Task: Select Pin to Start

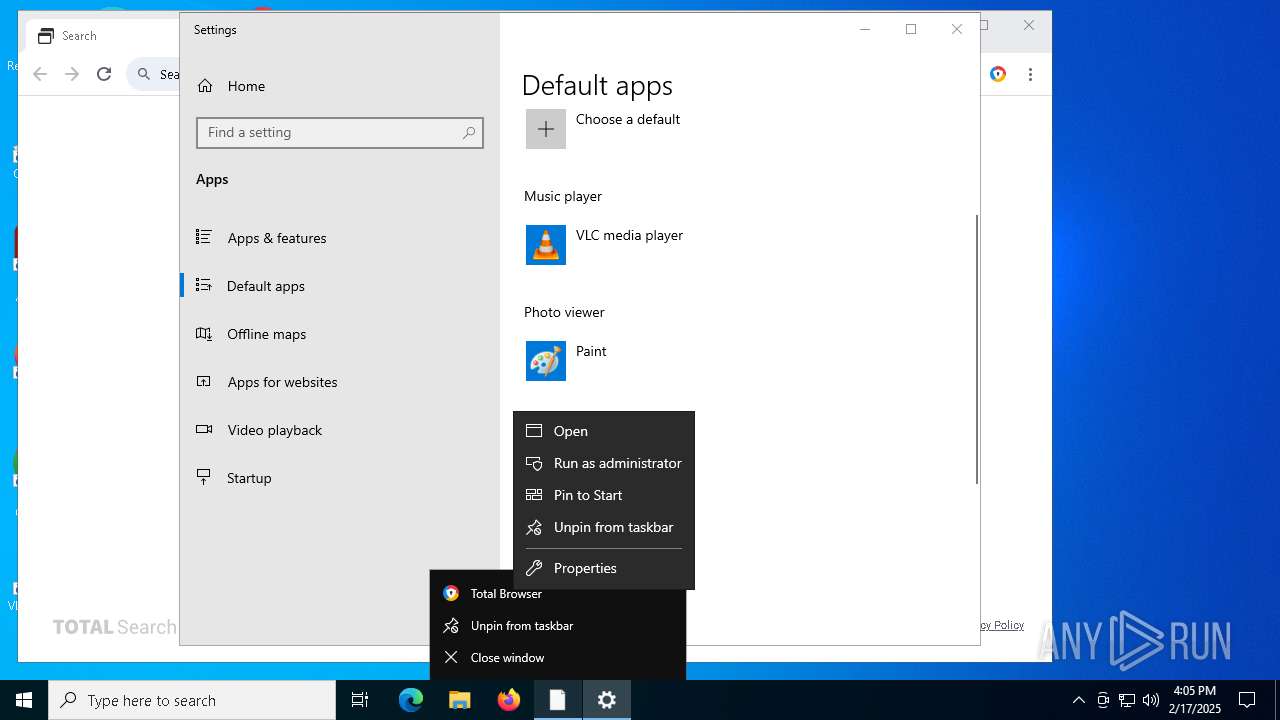Action: click(604, 495)
